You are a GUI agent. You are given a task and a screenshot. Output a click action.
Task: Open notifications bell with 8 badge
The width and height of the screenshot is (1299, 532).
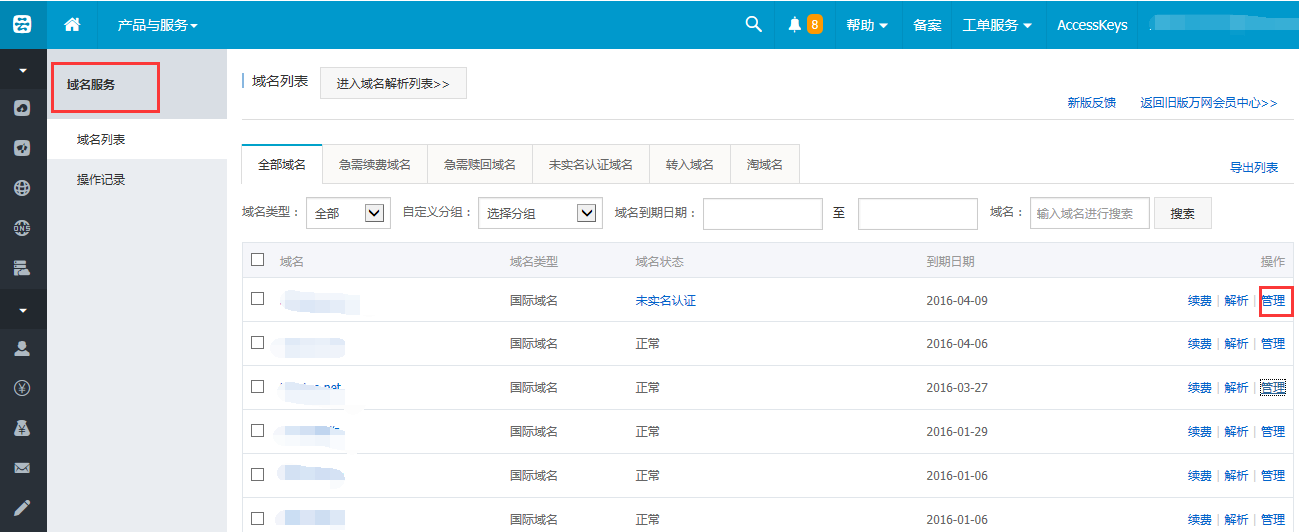pyautogui.click(x=804, y=24)
